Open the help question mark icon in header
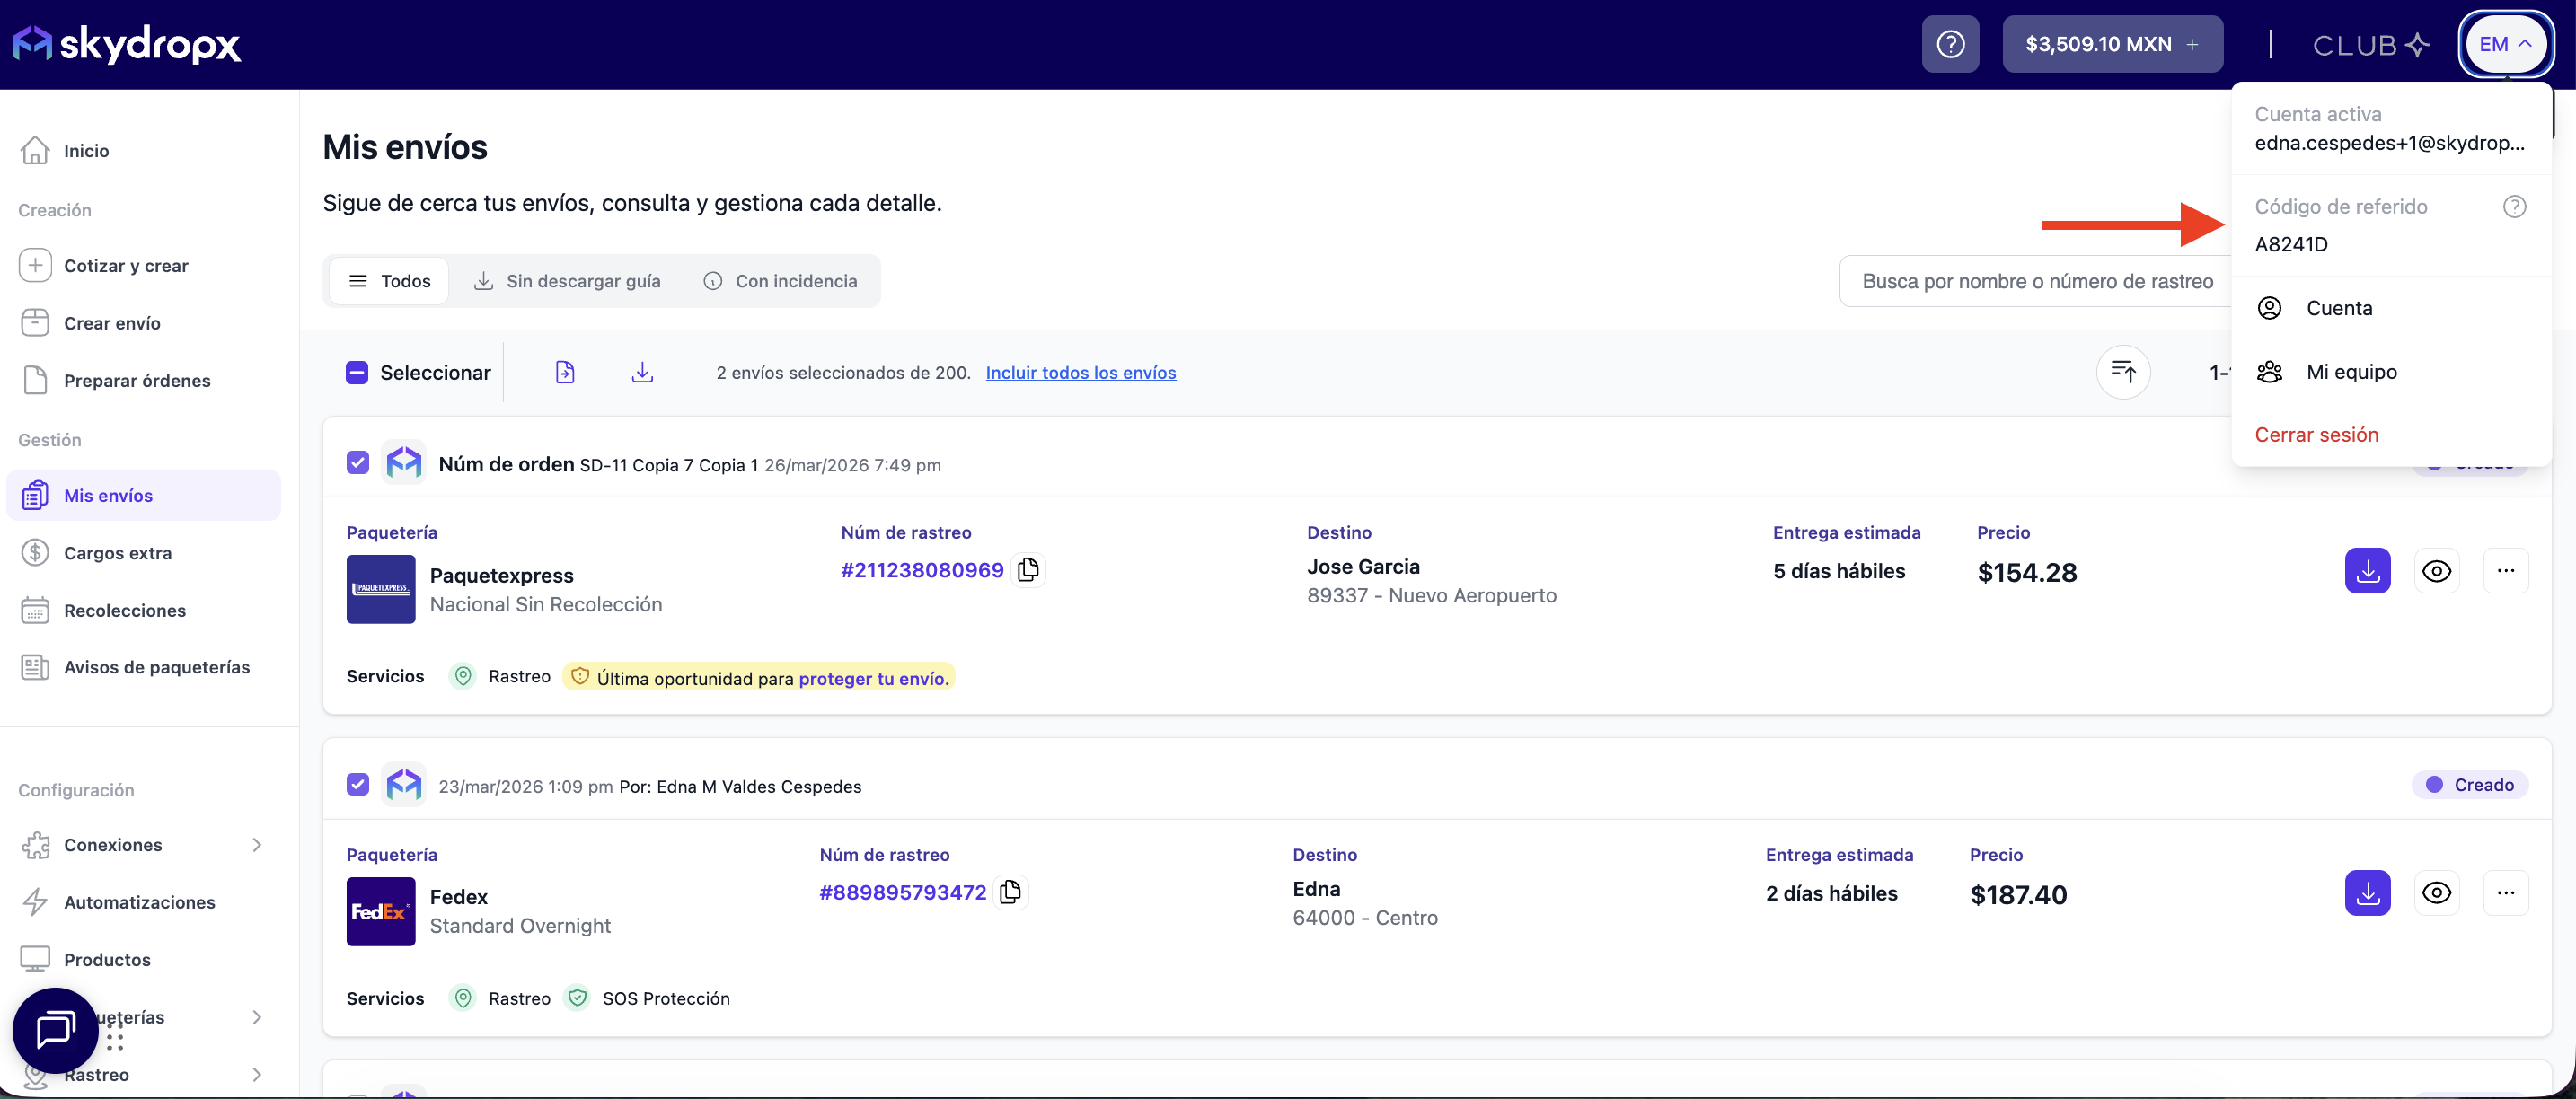The width and height of the screenshot is (2576, 1099). (x=1949, y=44)
